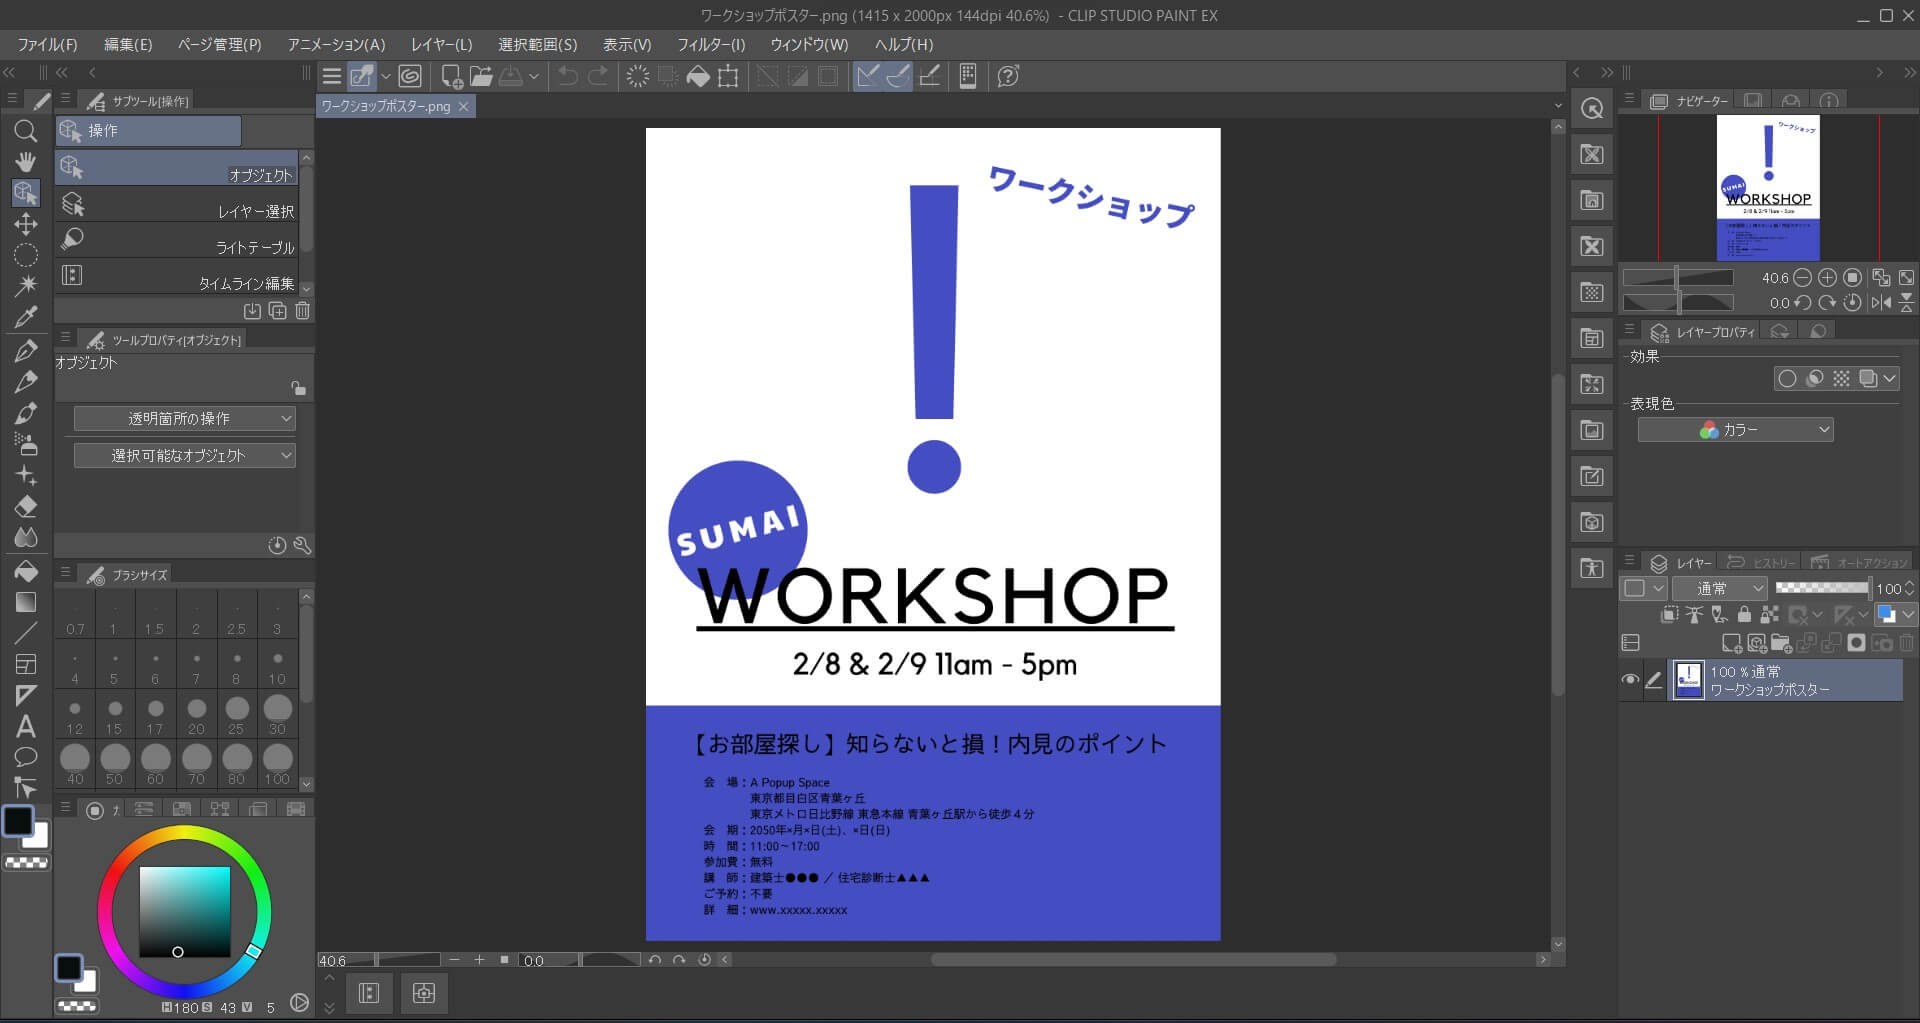
Task: Open 選択可能なオブジェクト dropdown
Action: 185,456
